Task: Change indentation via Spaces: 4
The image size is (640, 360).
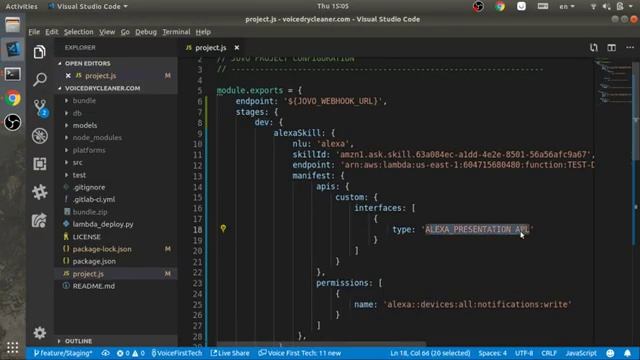Action: [492, 353]
